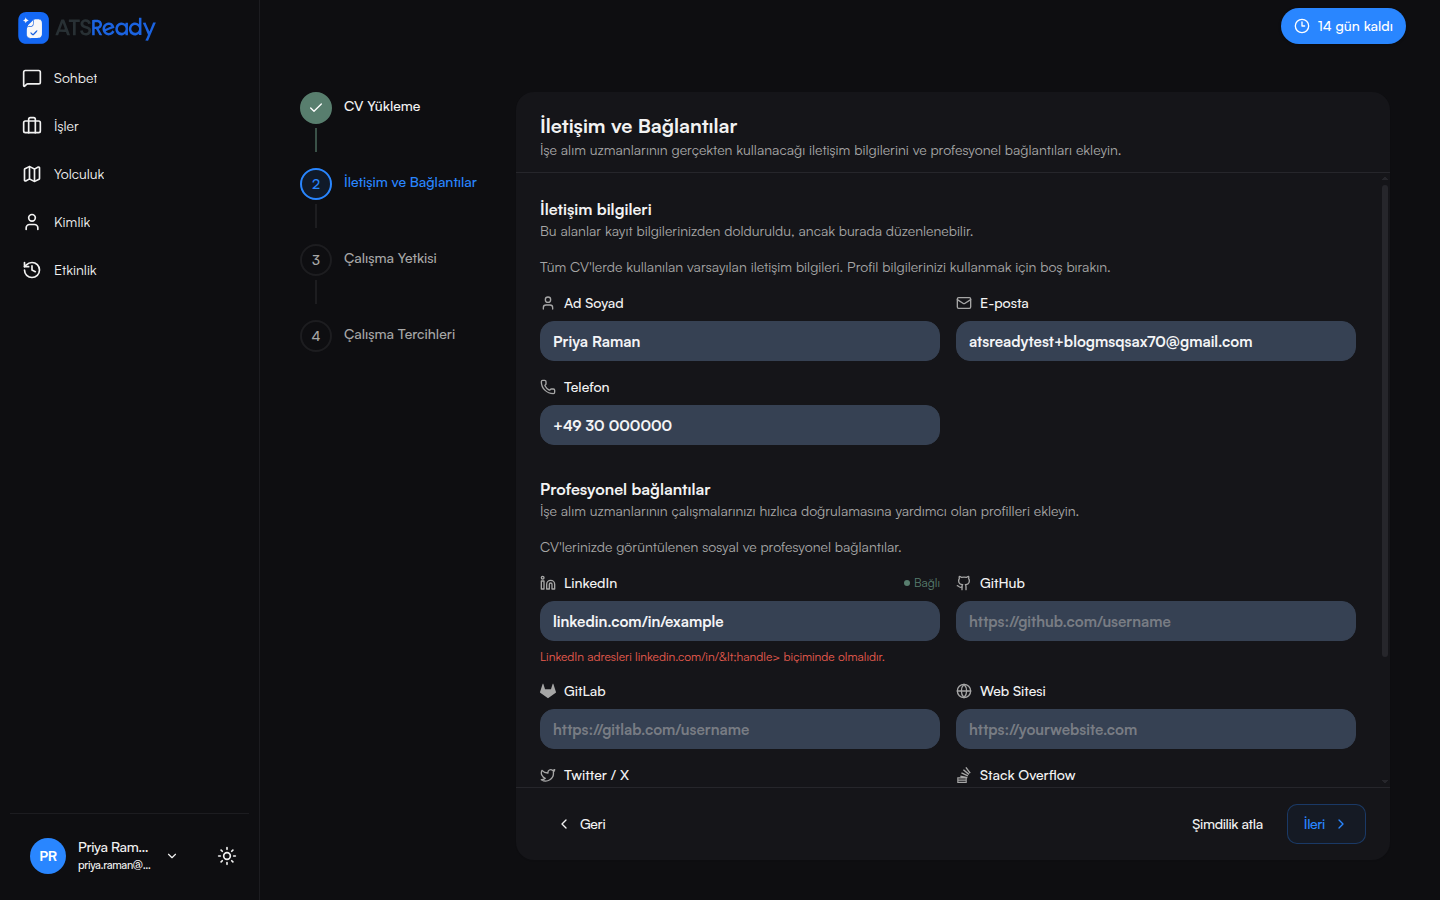This screenshot has height=900, width=1440.
Task: Click the İletişim bilgileri section heading
Action: coord(596,209)
